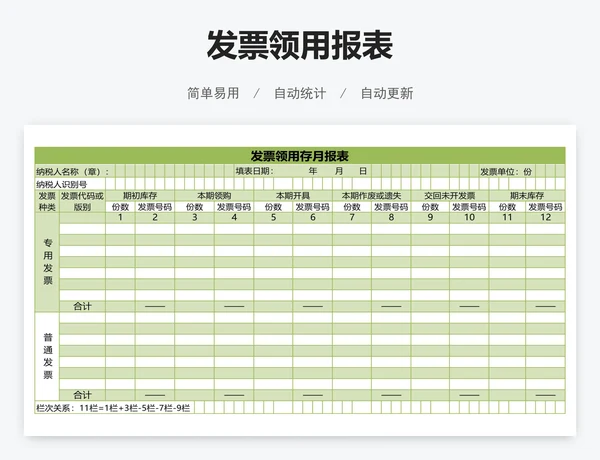Viewport: 600px width, 460px height.
Task: Click the 自动更新 subtitle text
Action: tap(387, 93)
